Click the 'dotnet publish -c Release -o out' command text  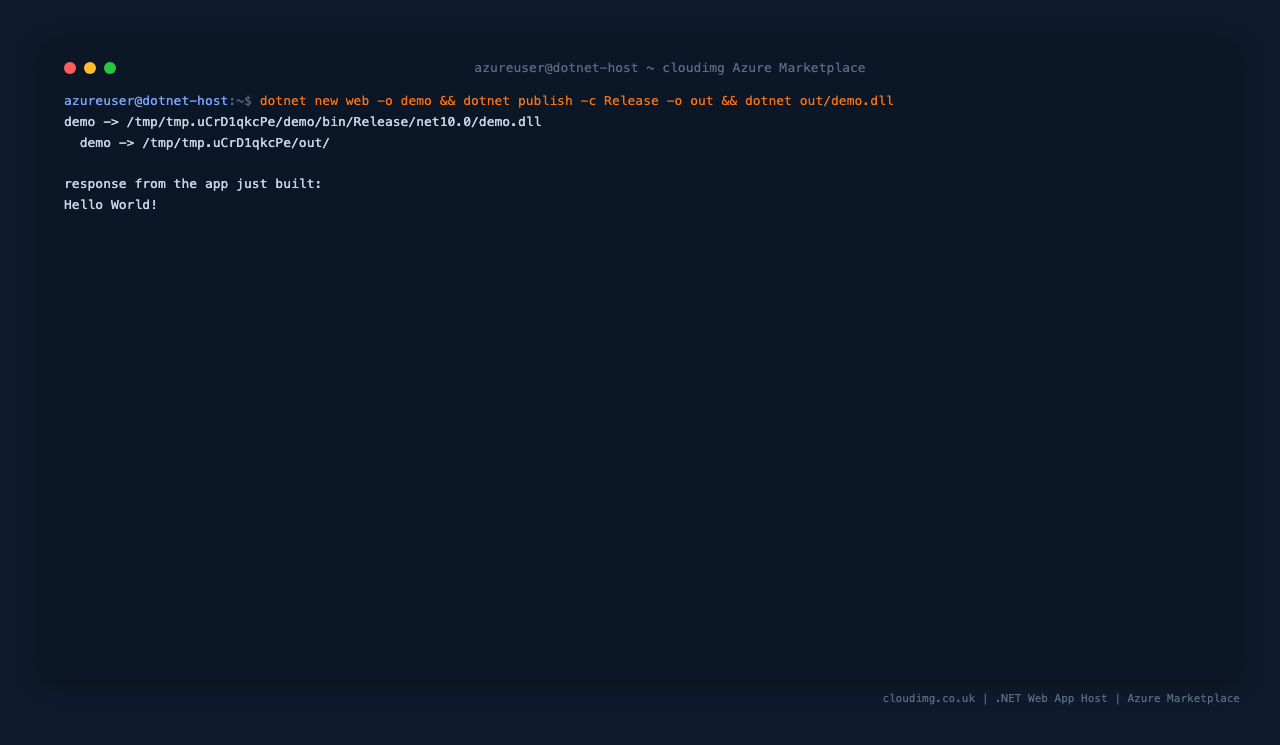tap(588, 101)
